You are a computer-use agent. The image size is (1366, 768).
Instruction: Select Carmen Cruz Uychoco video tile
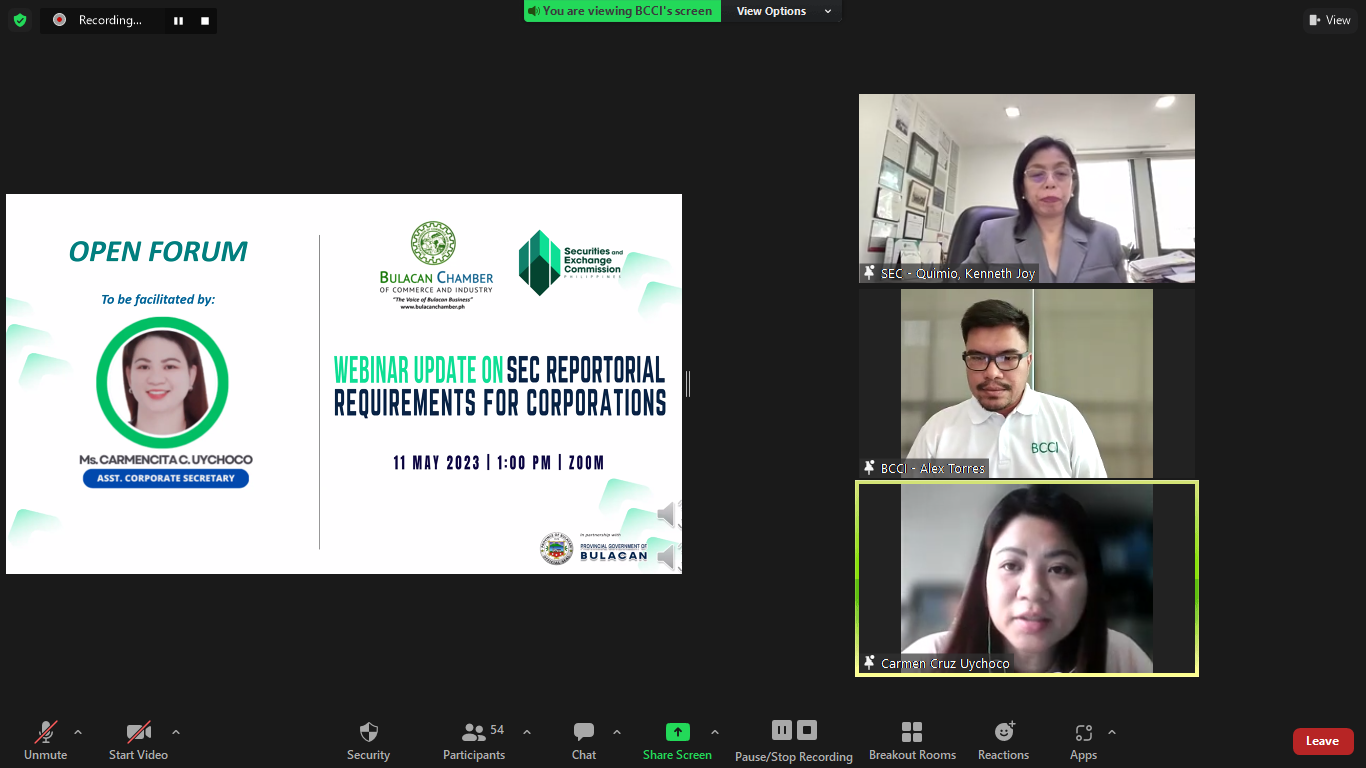click(1027, 579)
